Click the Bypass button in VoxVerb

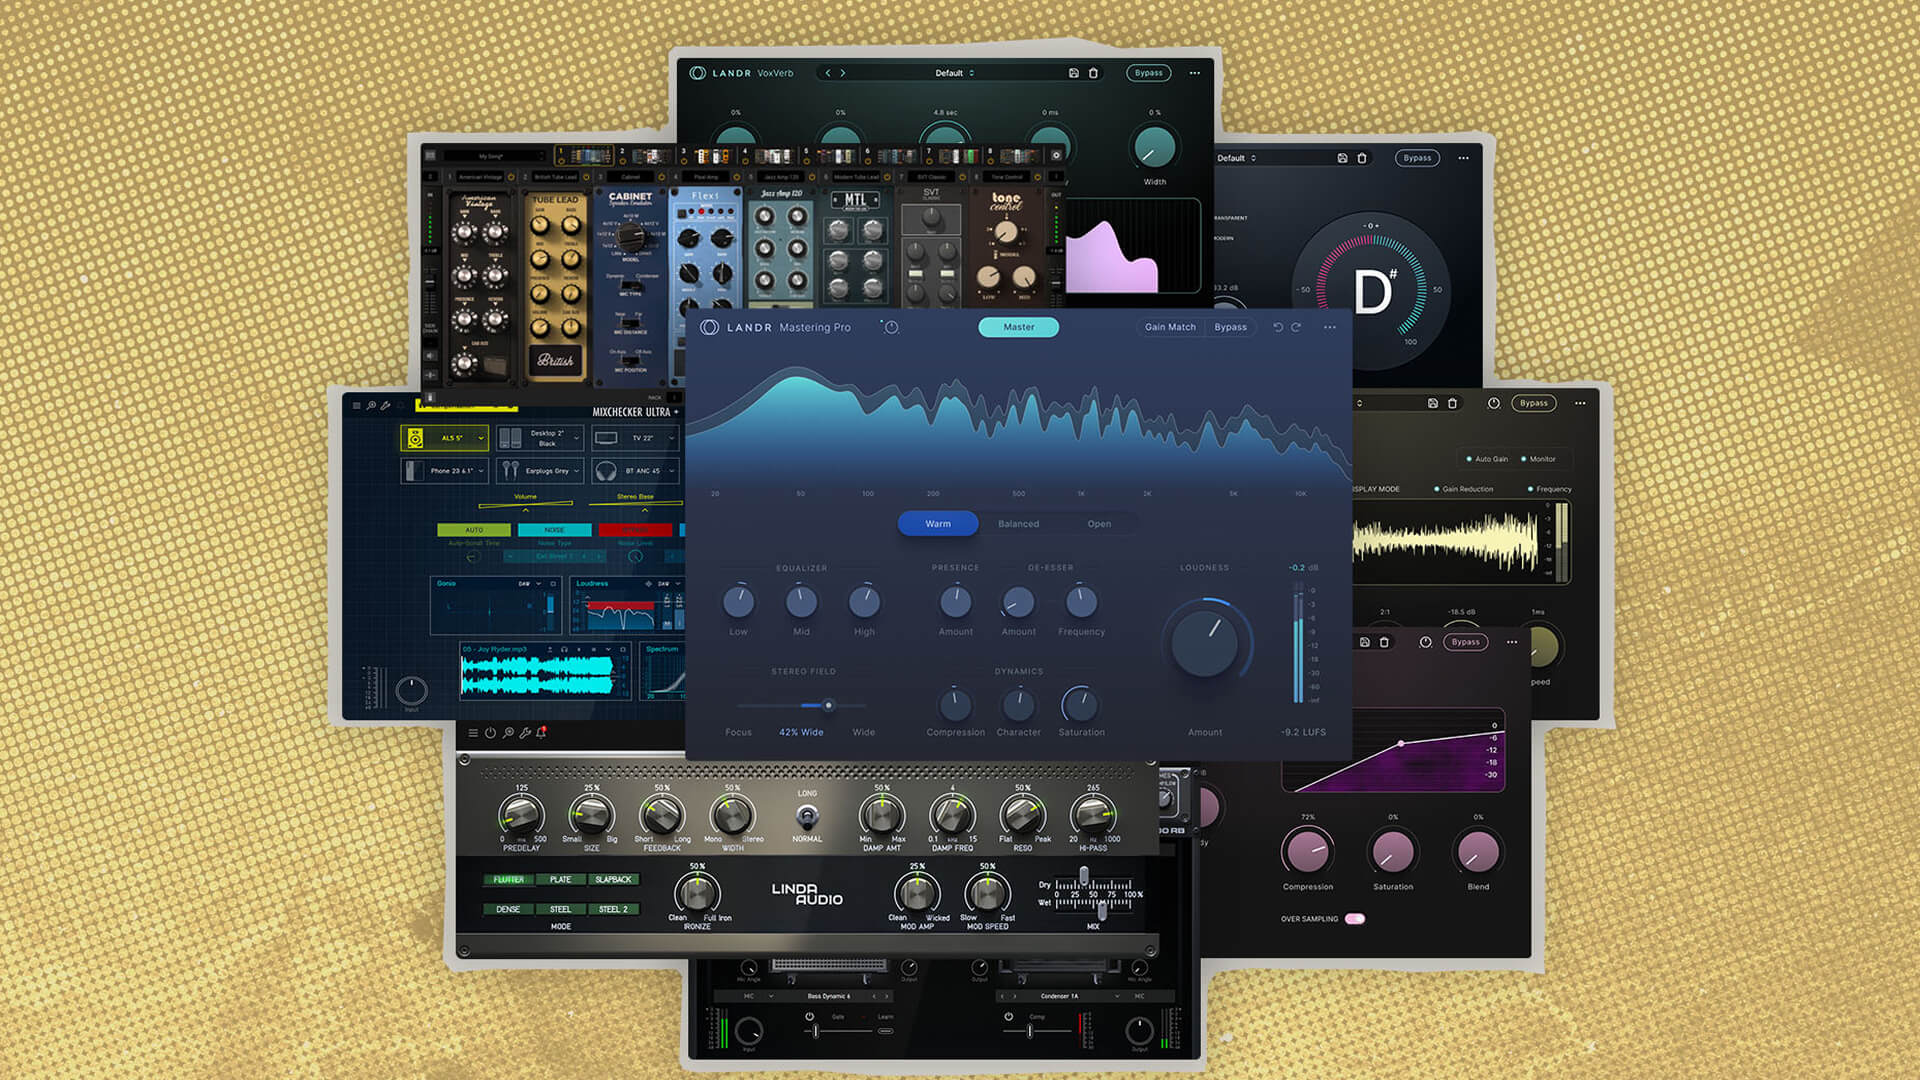1149,73
